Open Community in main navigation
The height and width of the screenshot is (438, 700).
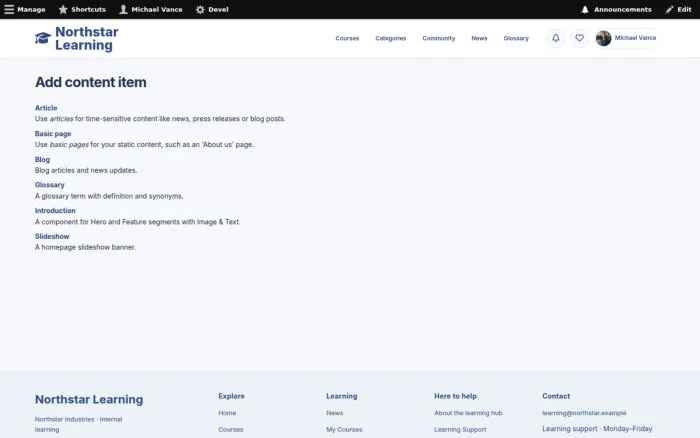[439, 38]
